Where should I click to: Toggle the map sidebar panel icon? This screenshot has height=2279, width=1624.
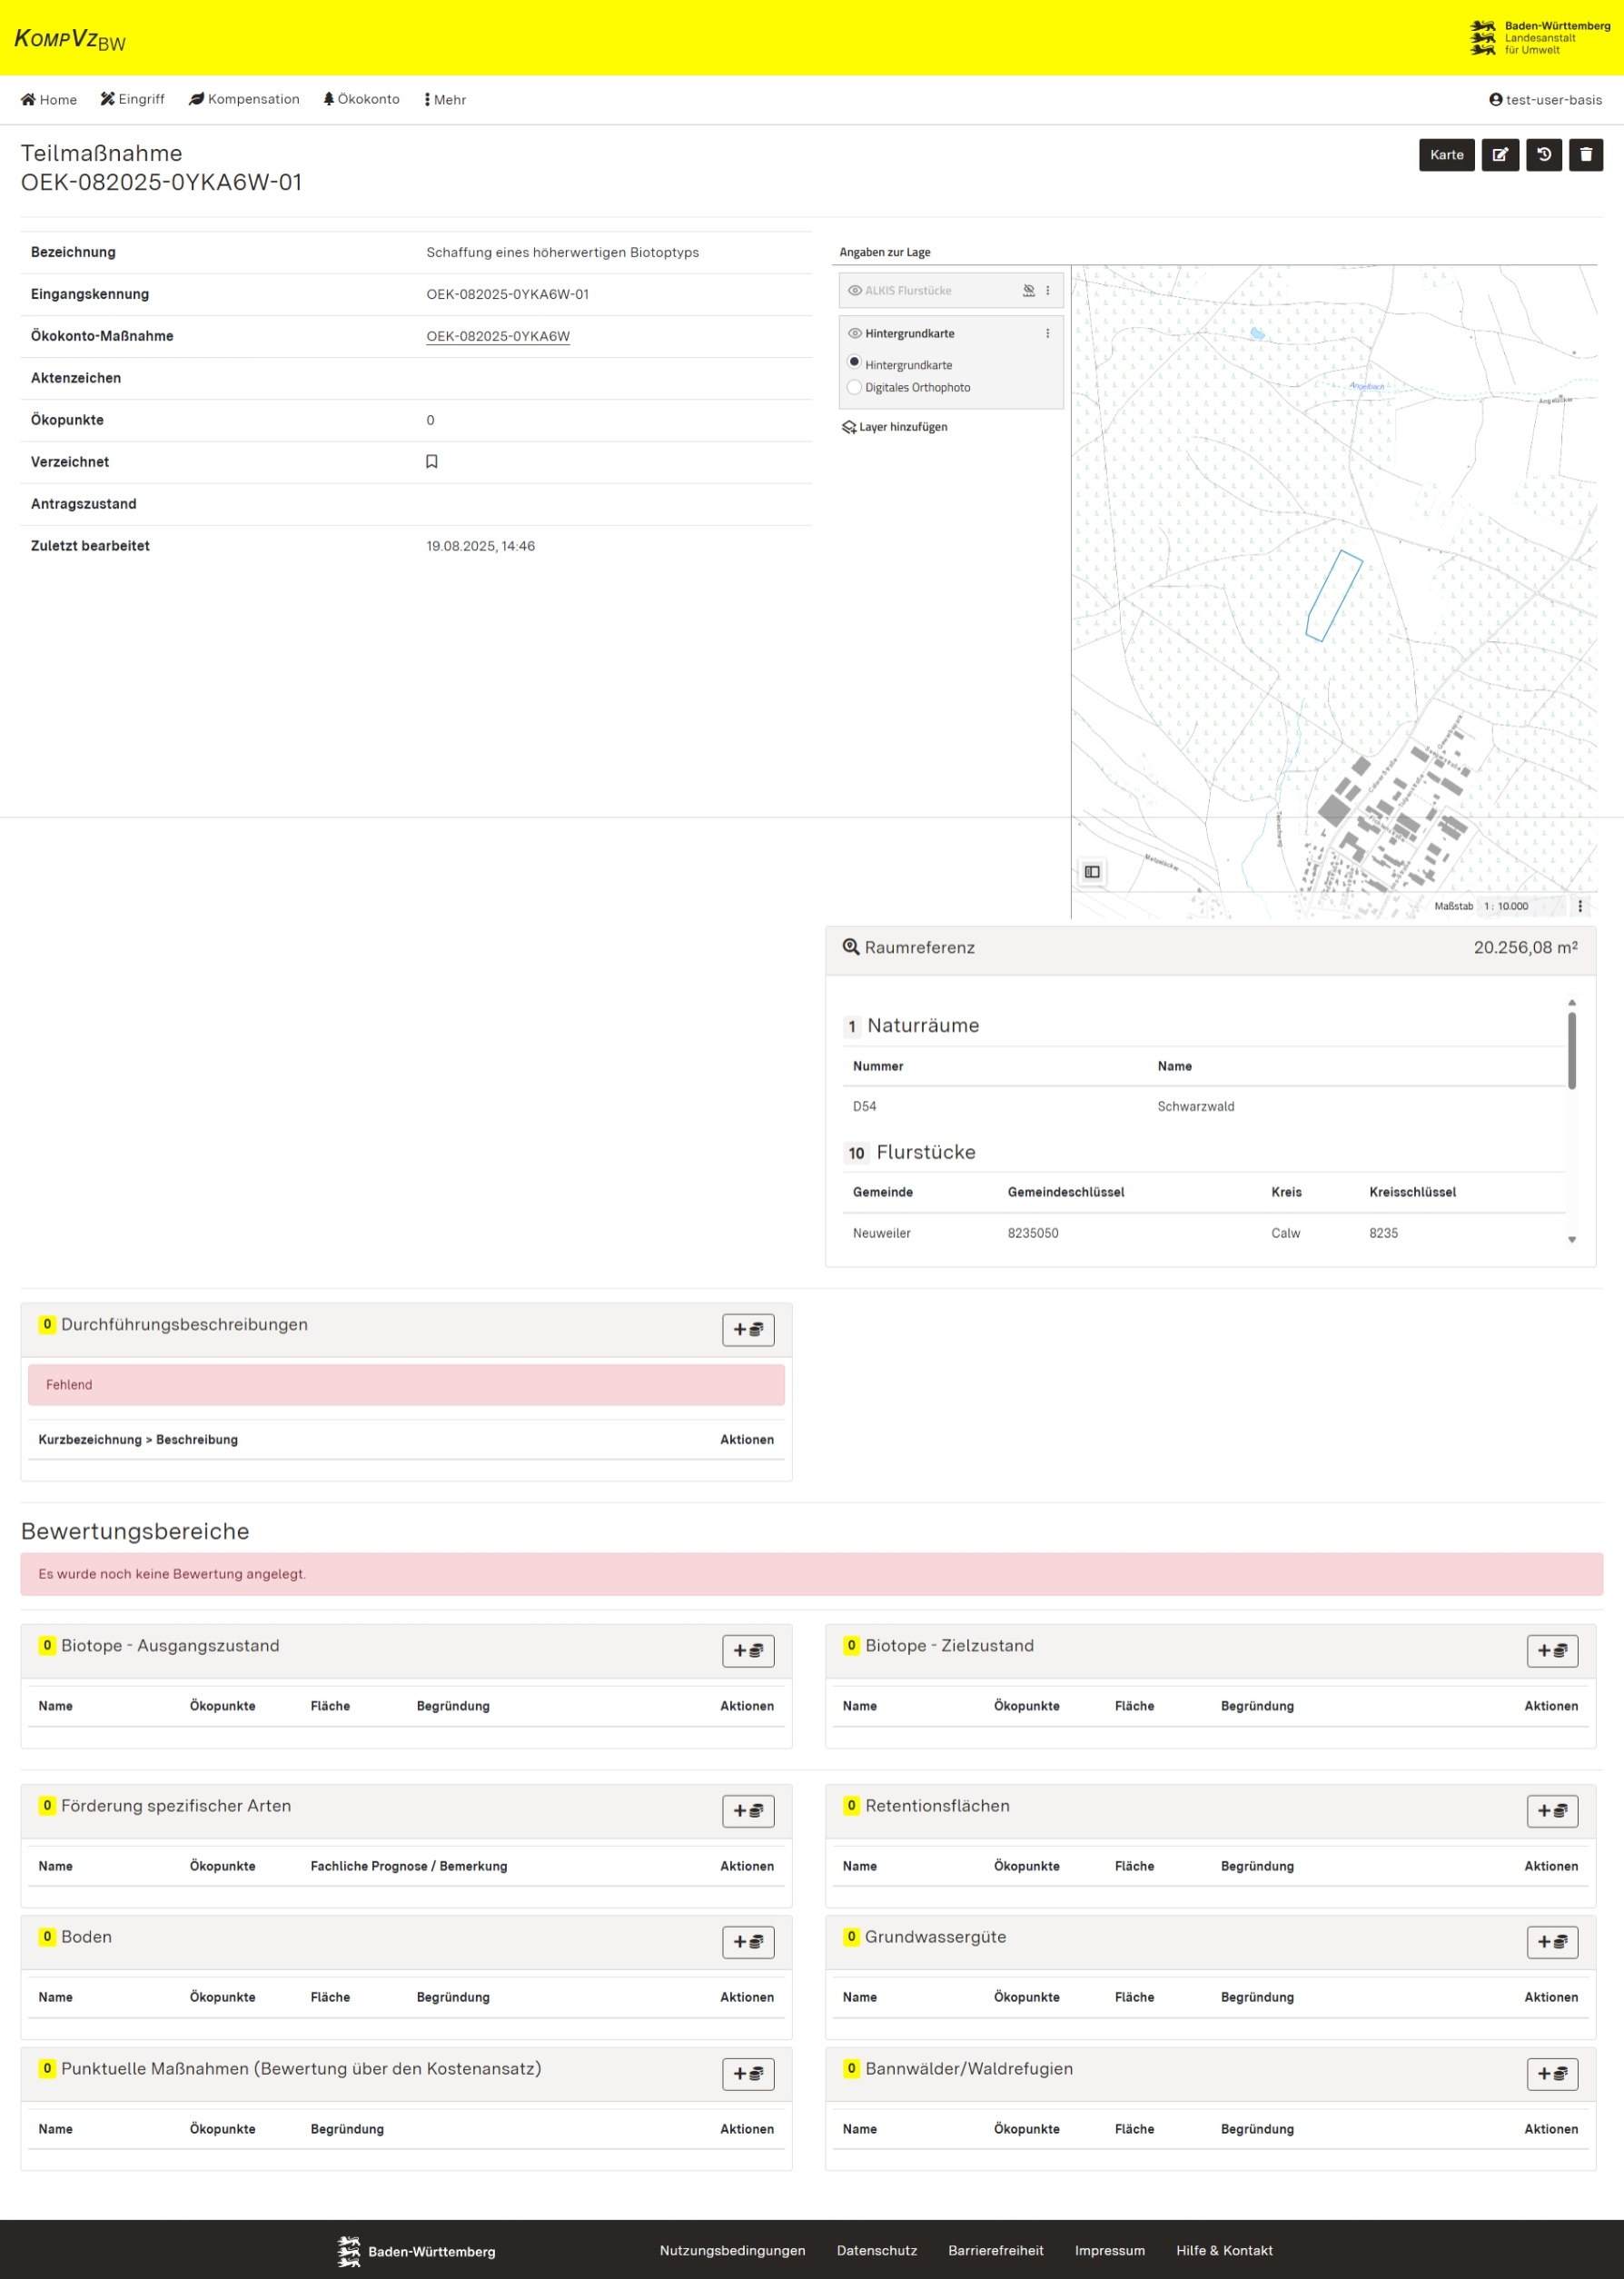pyautogui.click(x=1092, y=872)
